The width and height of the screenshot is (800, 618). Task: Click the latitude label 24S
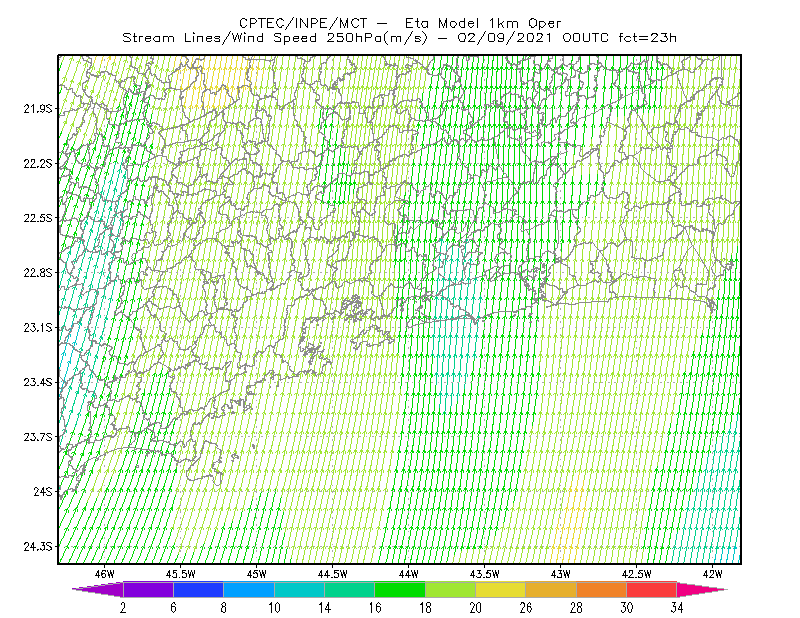click(43, 491)
